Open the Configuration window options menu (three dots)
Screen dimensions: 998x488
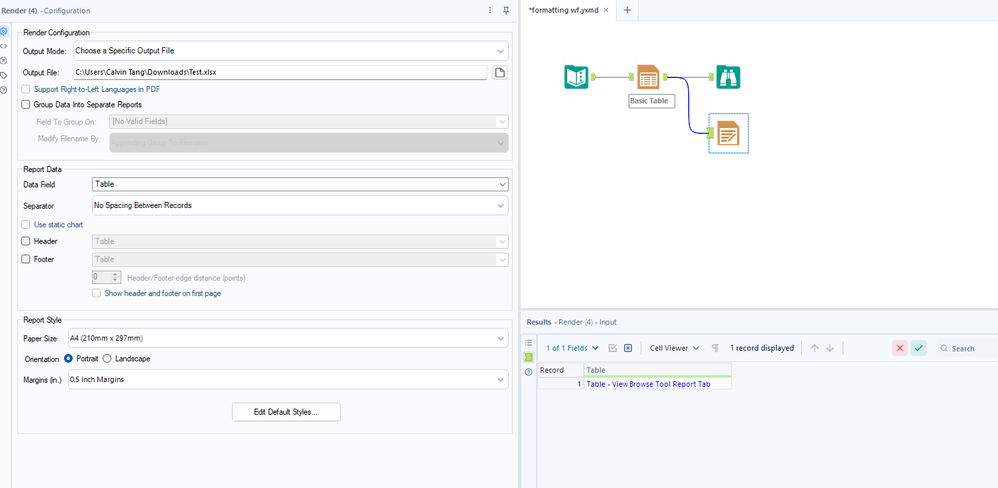490,10
